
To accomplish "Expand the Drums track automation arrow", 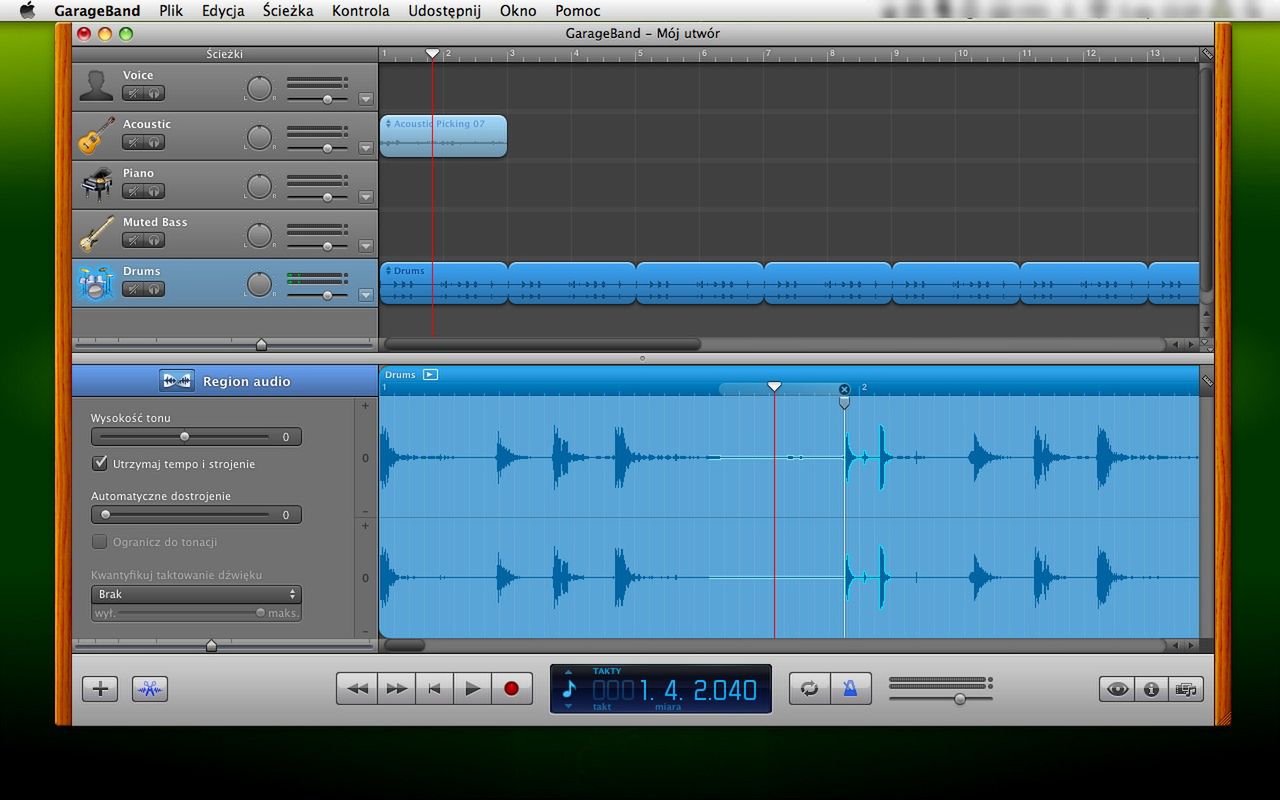I will [x=365, y=295].
